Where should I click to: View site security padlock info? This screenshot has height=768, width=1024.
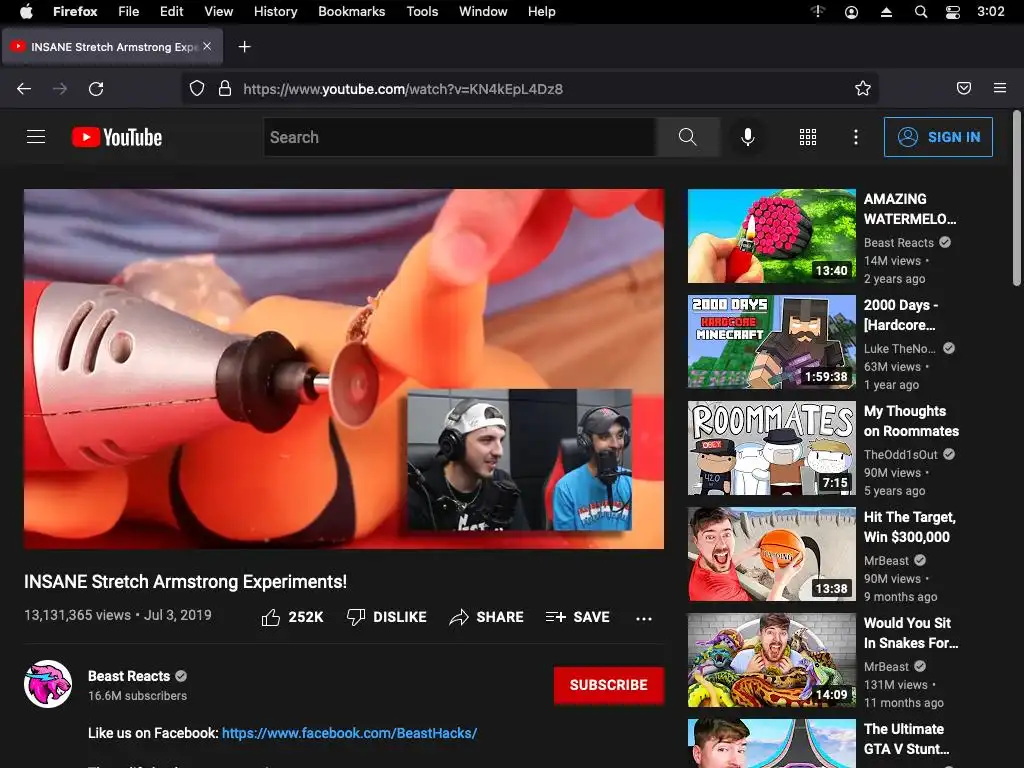[x=225, y=88]
